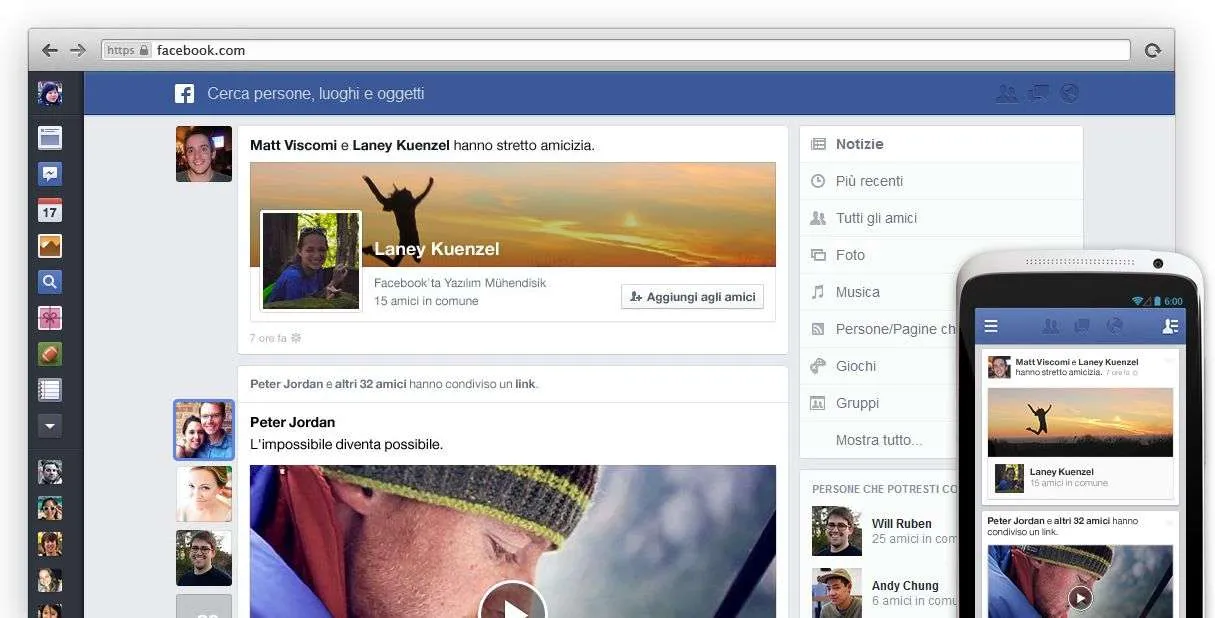Open the notifications globe in the header

coord(1070,93)
